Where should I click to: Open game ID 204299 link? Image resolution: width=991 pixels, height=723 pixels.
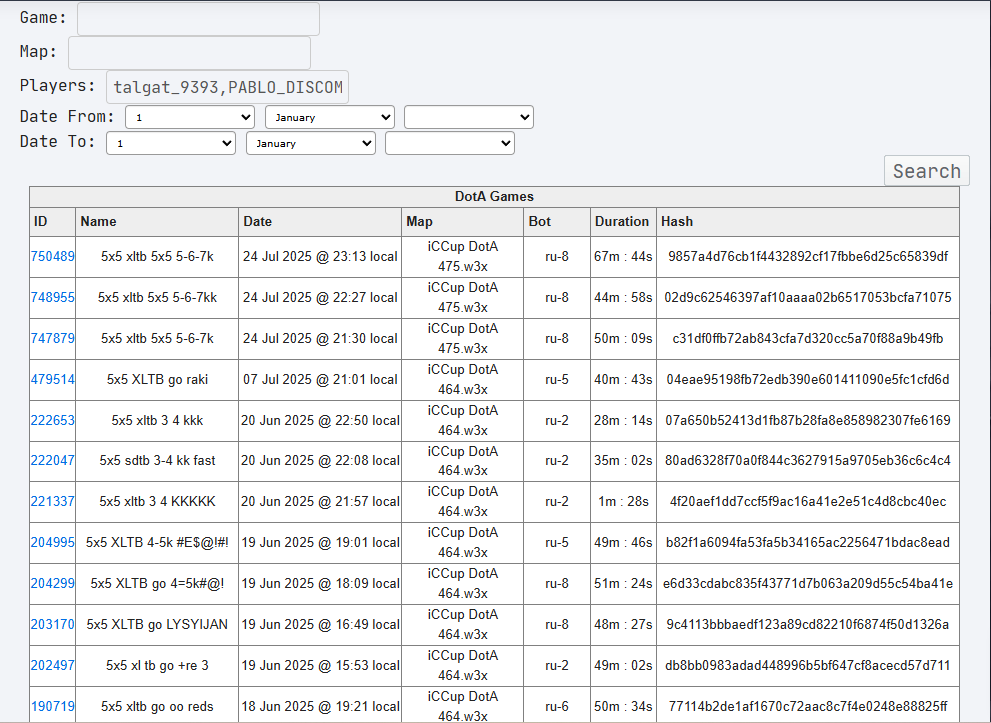(x=52, y=584)
